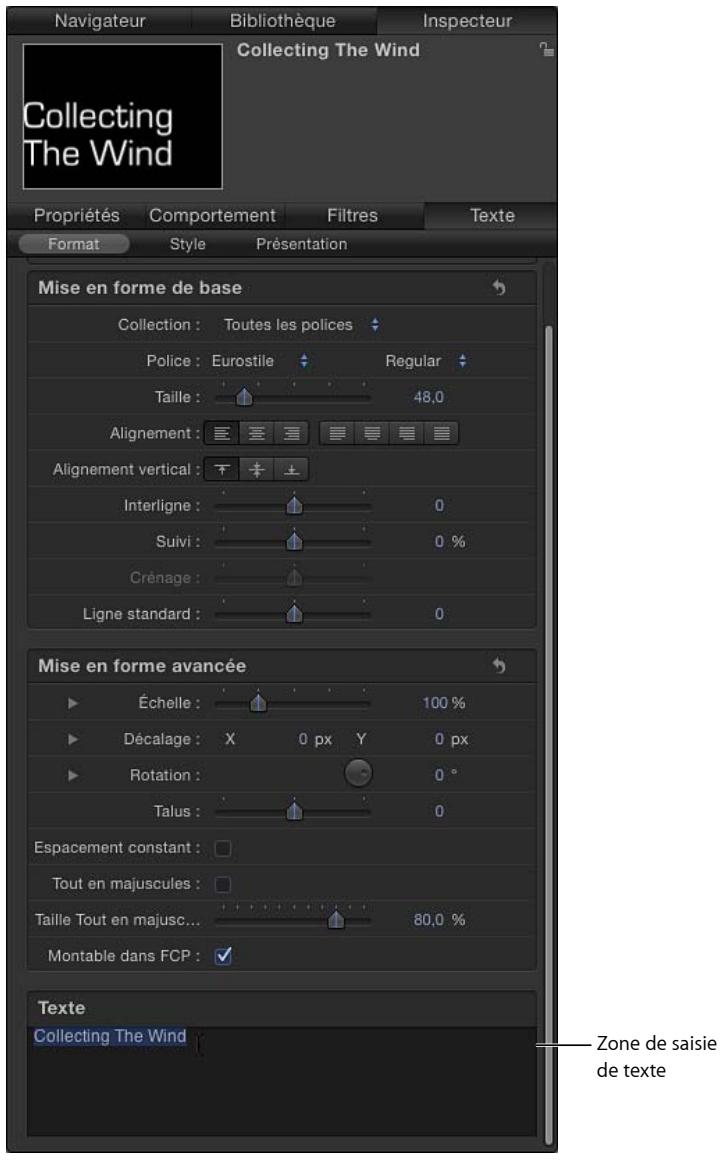Open the Regular typeface dropdown
Viewport: 723px width, 1160px height.
tap(426, 361)
